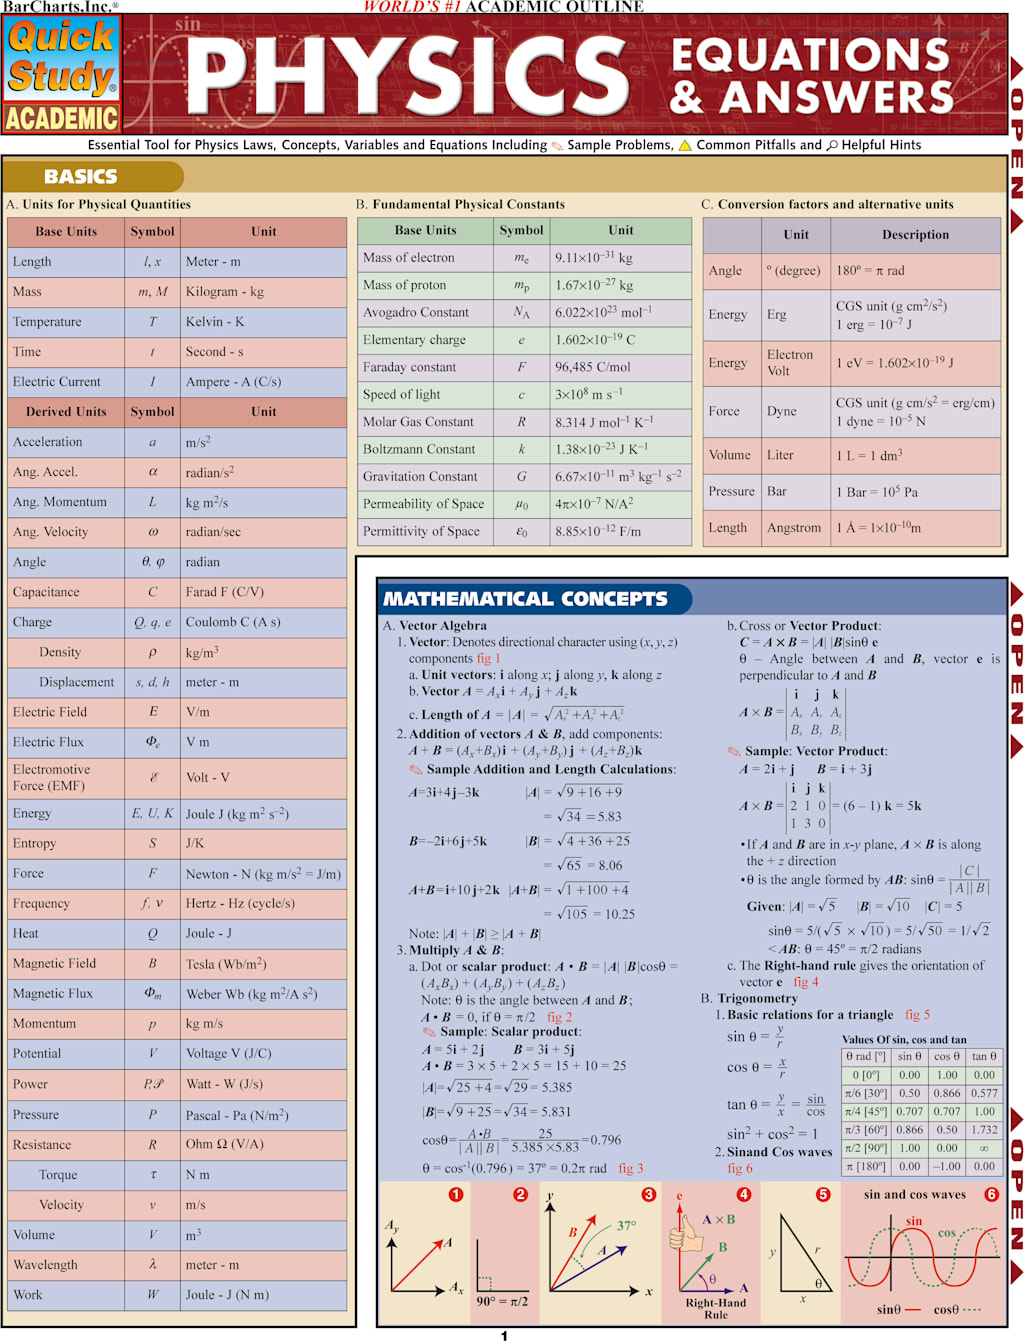Click 'B. Fundamental Physical Constants' heading
The width and height of the screenshot is (1024, 1341).
[460, 204]
